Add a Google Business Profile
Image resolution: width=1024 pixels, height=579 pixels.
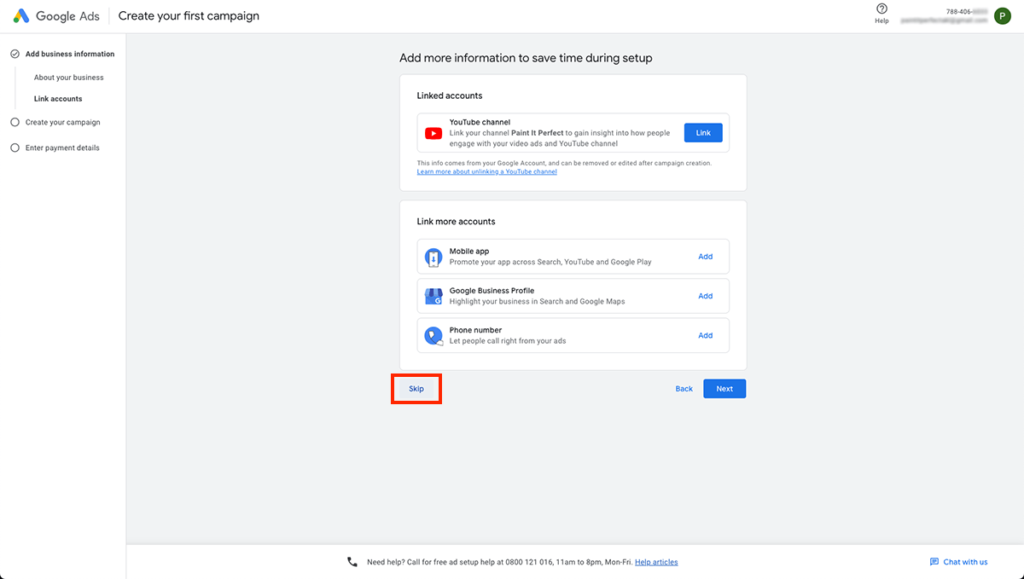(705, 296)
